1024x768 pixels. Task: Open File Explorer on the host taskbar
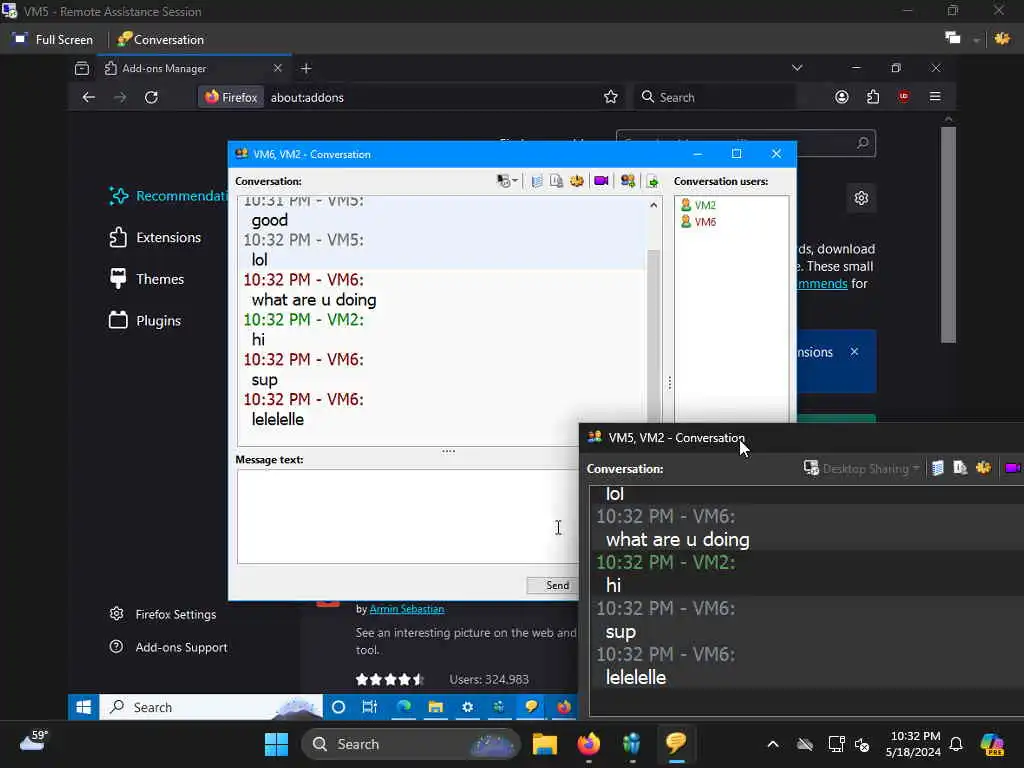point(545,744)
